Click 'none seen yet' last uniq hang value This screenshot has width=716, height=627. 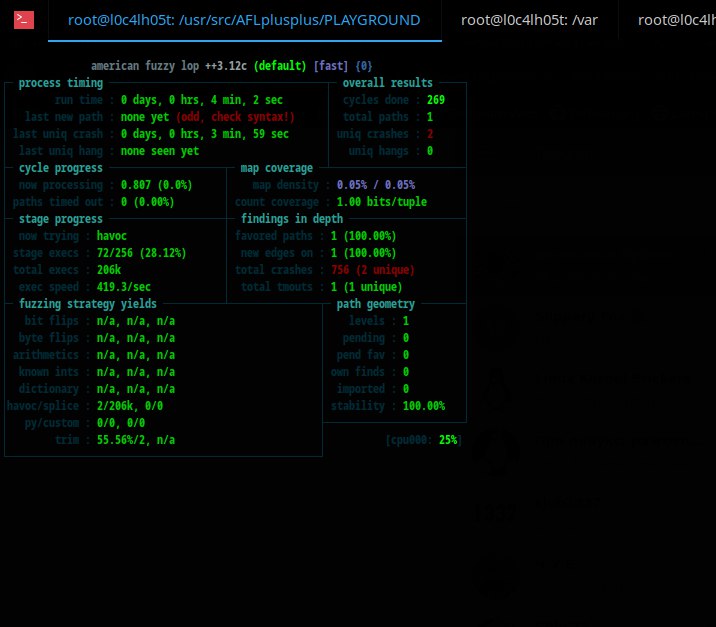pyautogui.click(x=160, y=151)
